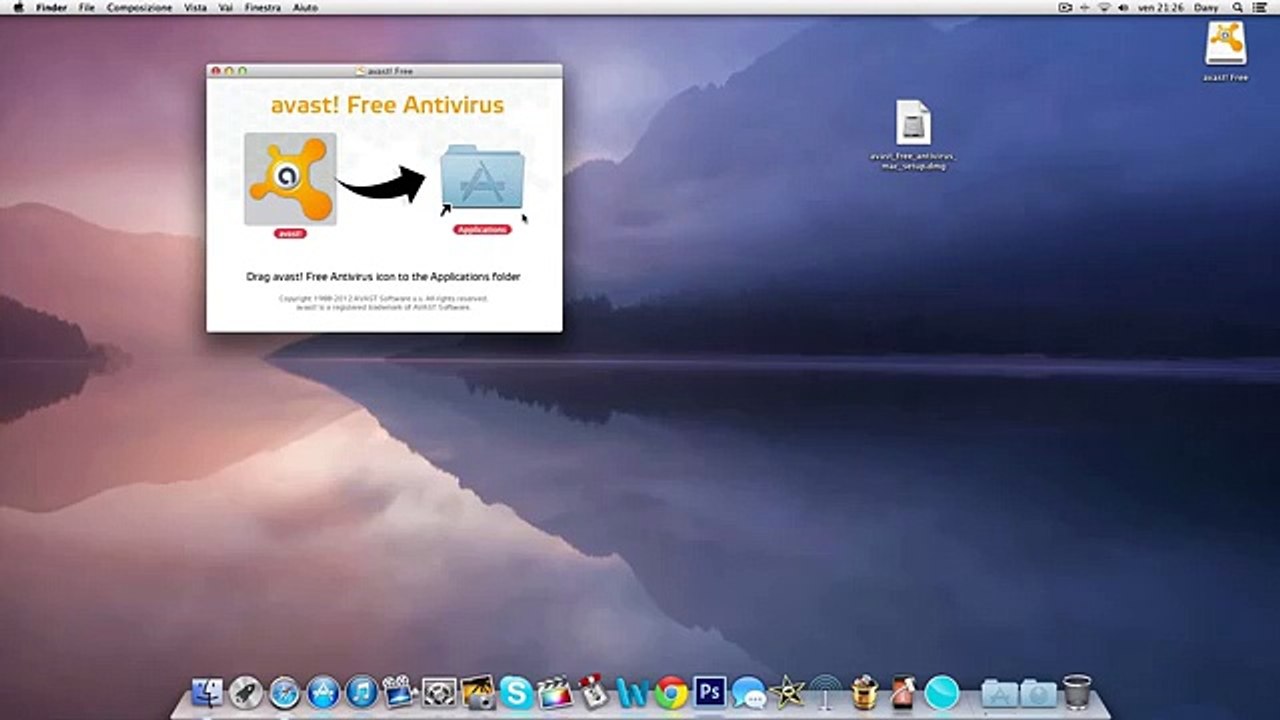Viewport: 1280px width, 720px height.
Task: Open the Trash in the dock
Action: [x=1077, y=692]
